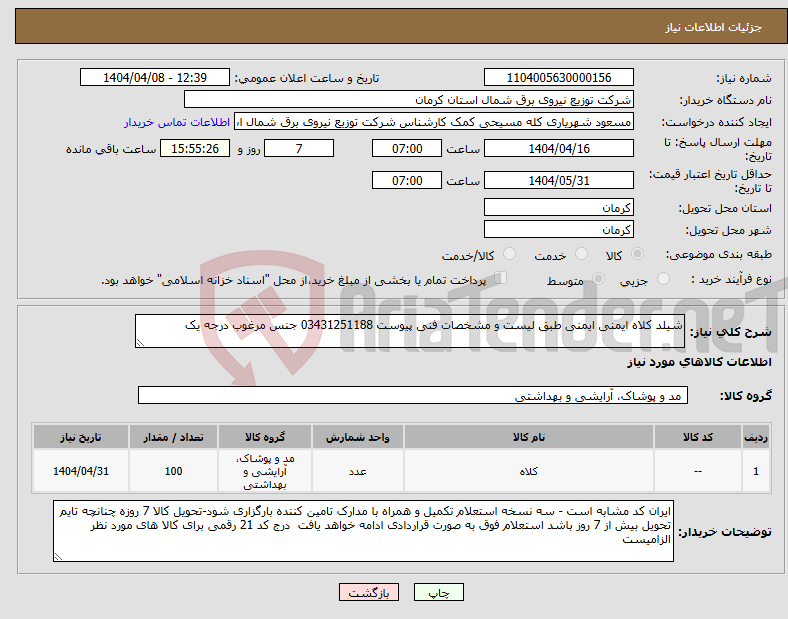The height and width of the screenshot is (619, 788).
Task: Select the کالا radio button
Action: 637,254
